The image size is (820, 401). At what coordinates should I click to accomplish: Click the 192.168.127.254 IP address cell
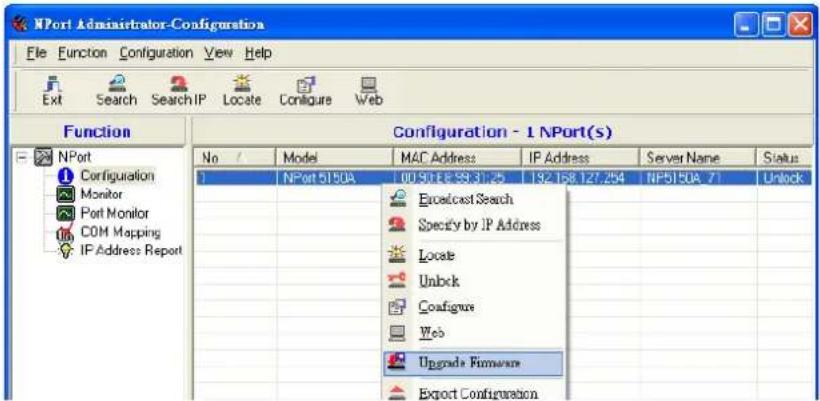click(x=579, y=178)
